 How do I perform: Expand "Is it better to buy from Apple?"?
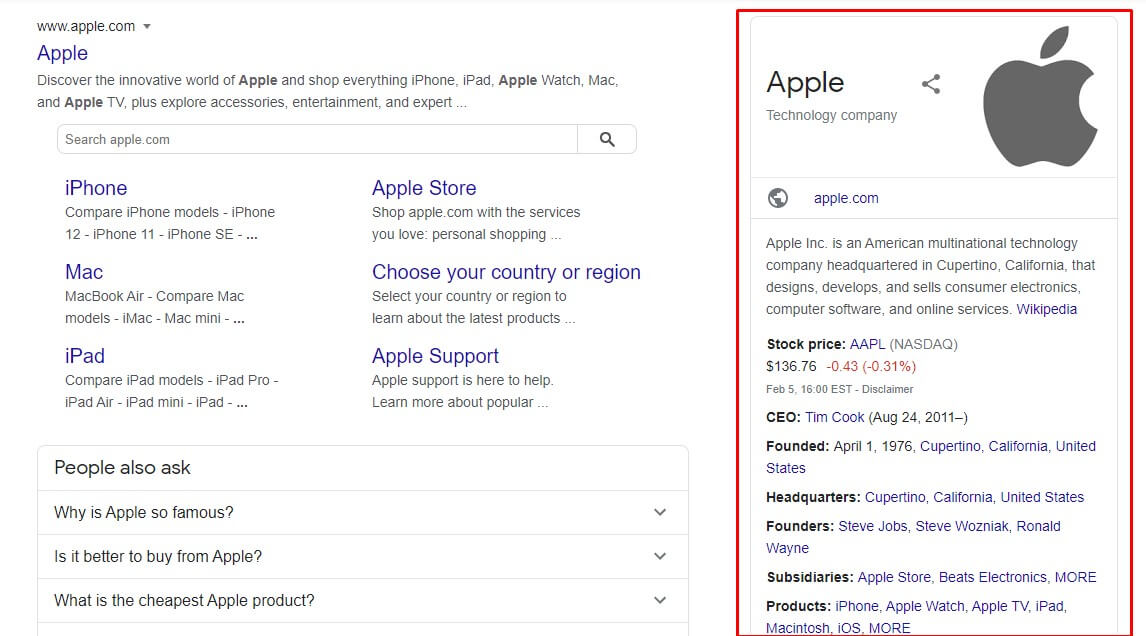(659, 556)
